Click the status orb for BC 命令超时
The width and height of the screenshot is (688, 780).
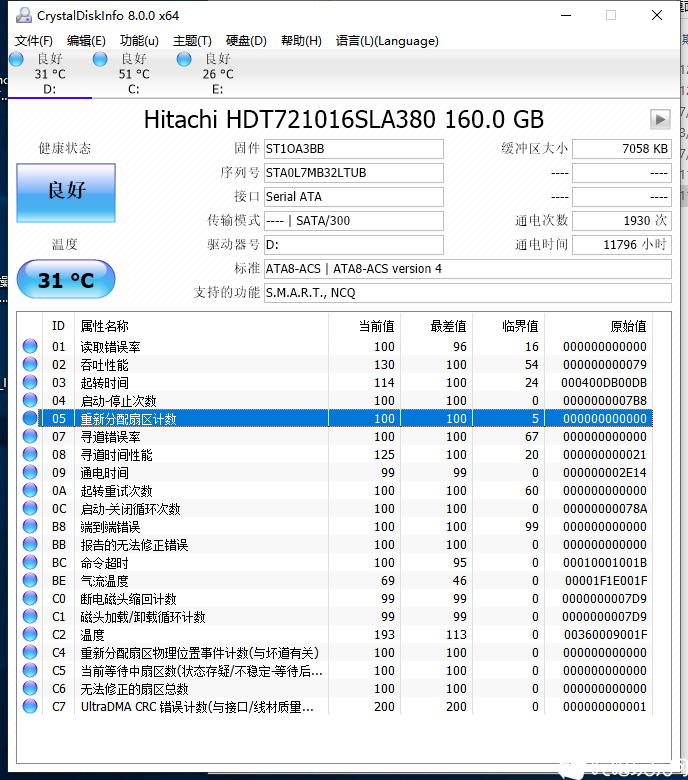(x=30, y=562)
